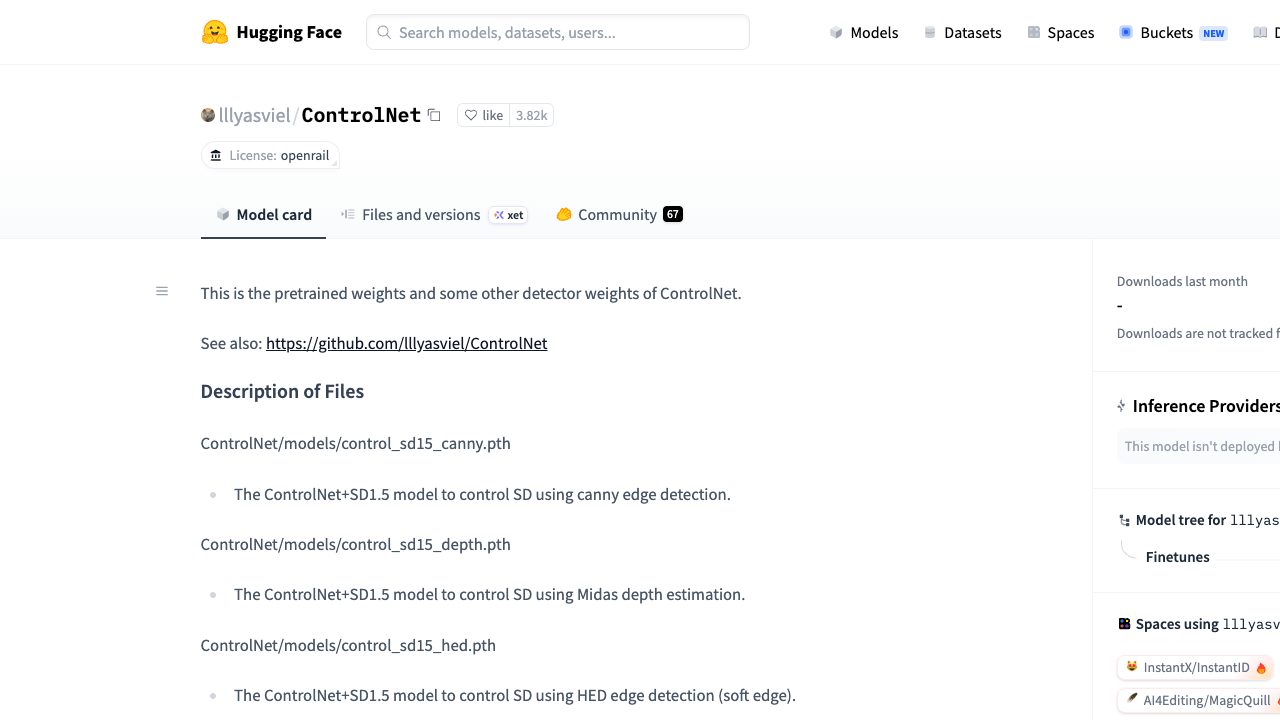Switch to the Community tab
The image size is (1280, 720).
click(x=619, y=214)
